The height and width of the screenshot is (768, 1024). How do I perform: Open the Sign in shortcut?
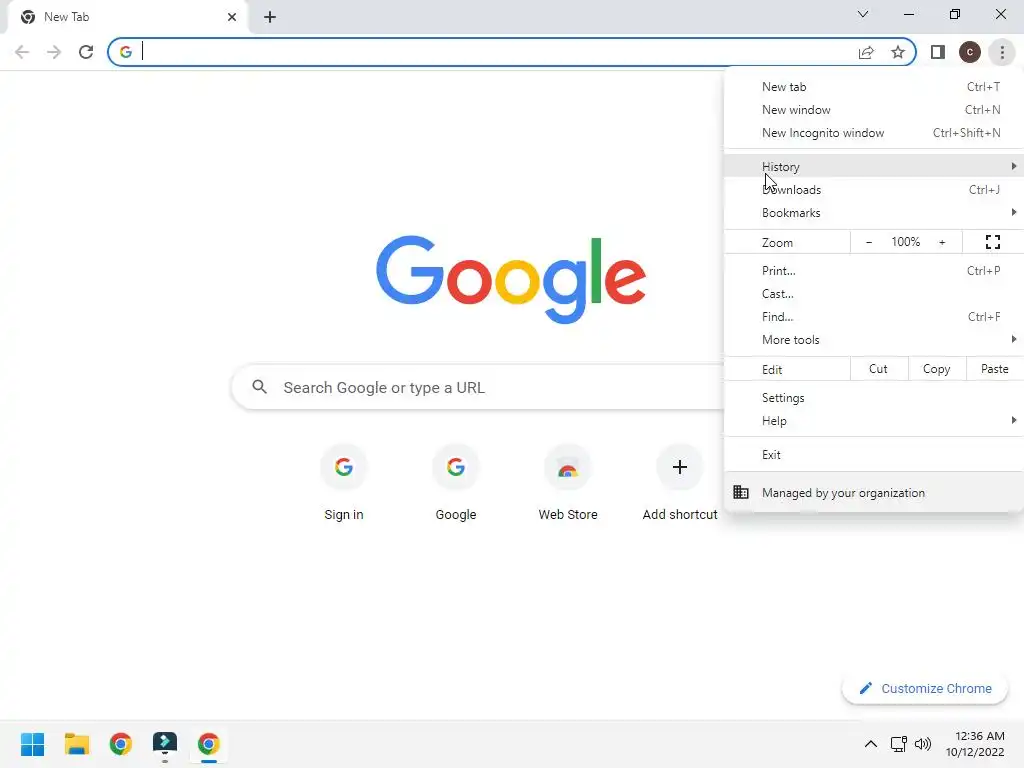tap(344, 484)
